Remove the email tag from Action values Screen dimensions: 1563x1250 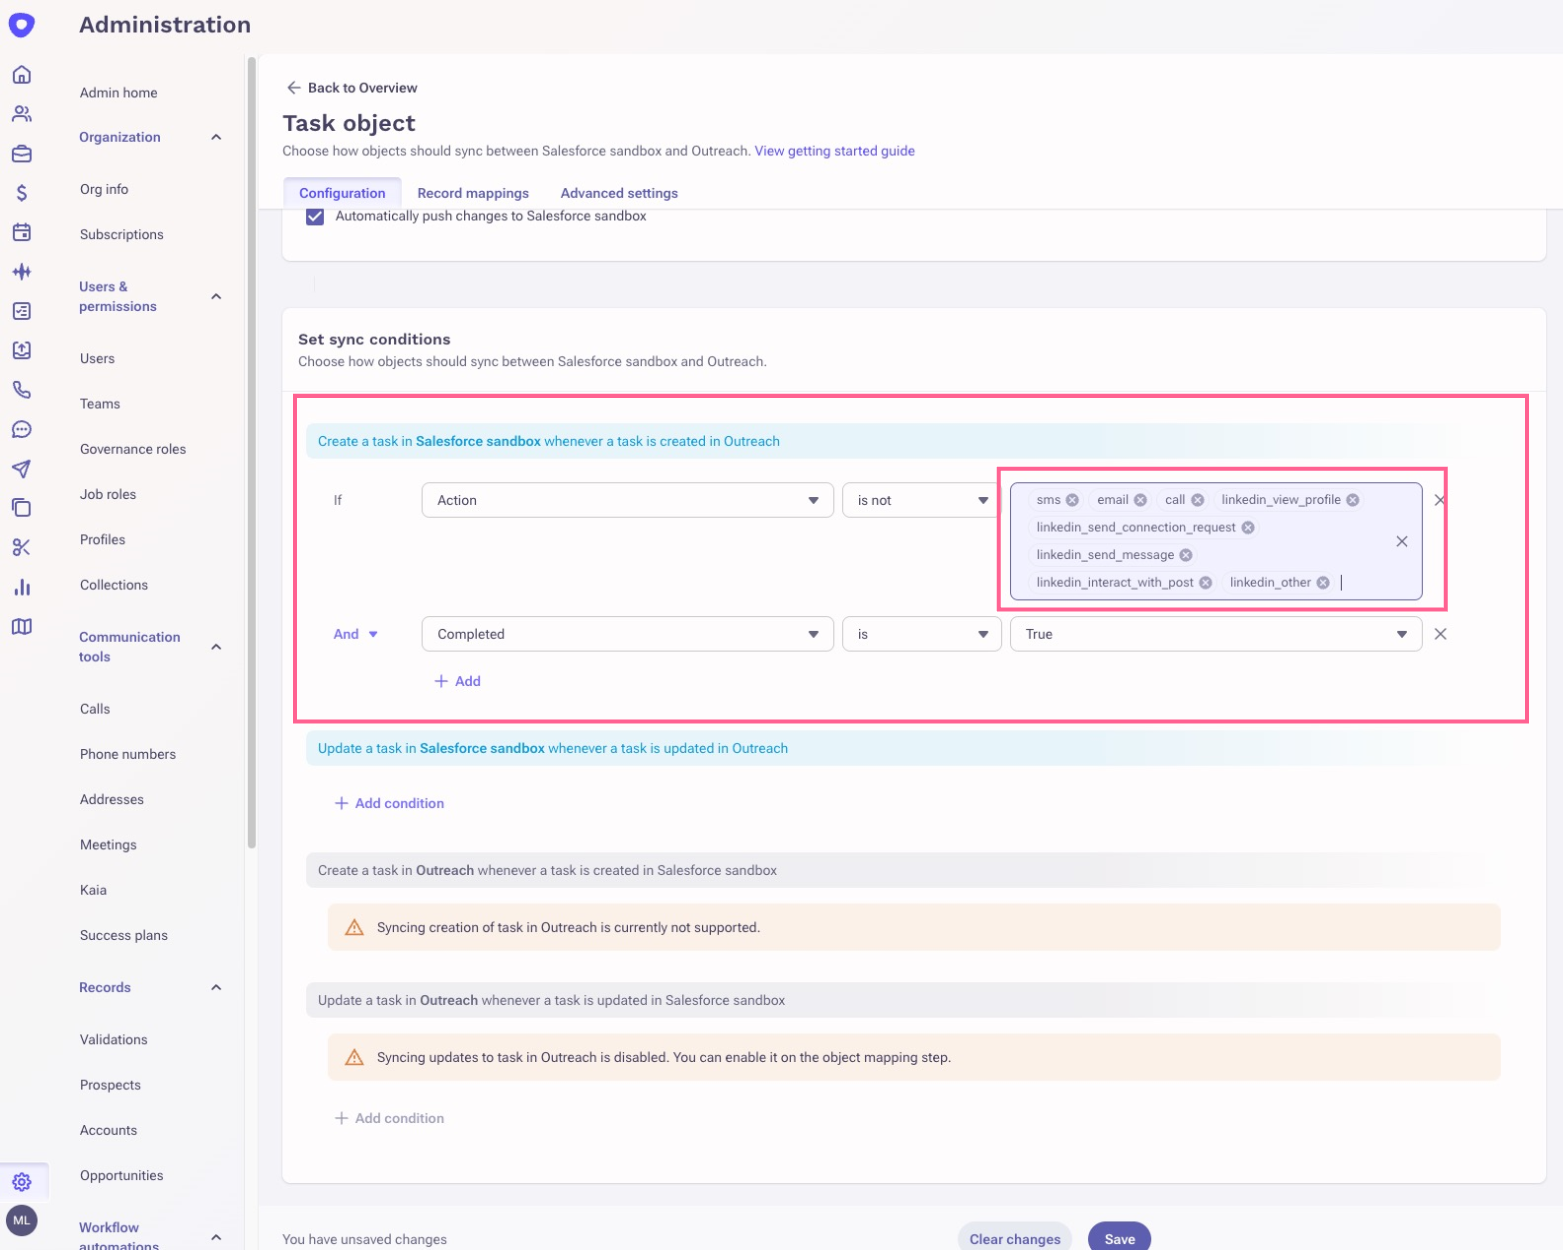pyautogui.click(x=1140, y=500)
